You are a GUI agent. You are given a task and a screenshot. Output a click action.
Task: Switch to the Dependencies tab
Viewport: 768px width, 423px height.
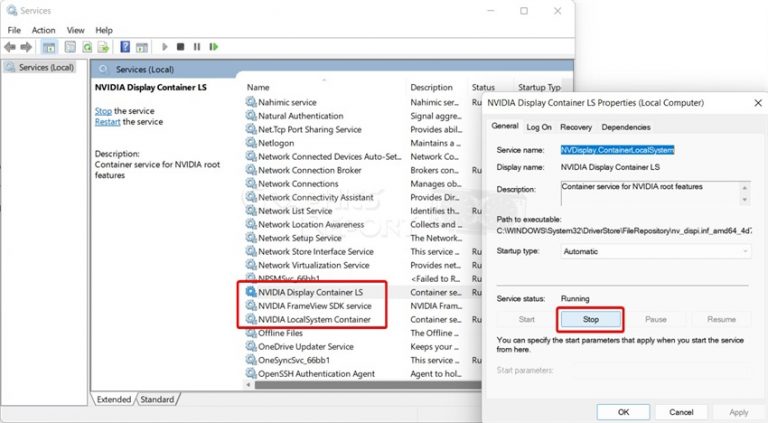click(626, 127)
